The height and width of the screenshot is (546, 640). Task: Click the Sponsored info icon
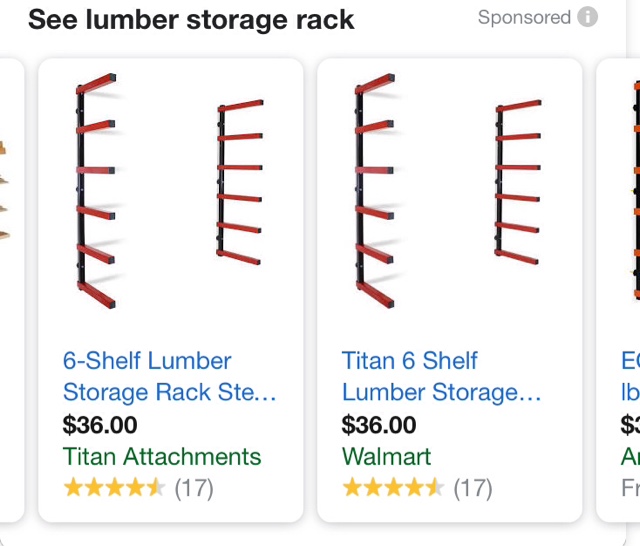tap(587, 17)
